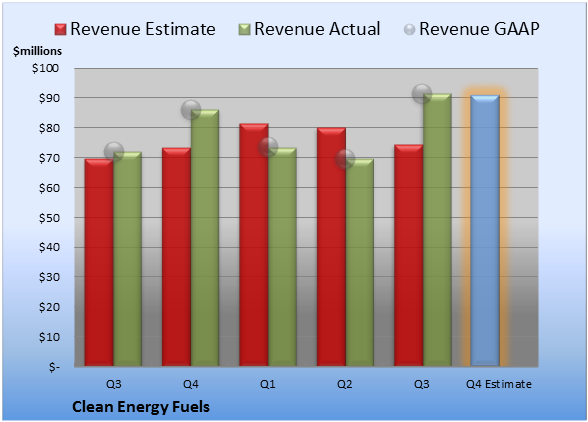Select the red estimate bar above Q2

[332, 247]
